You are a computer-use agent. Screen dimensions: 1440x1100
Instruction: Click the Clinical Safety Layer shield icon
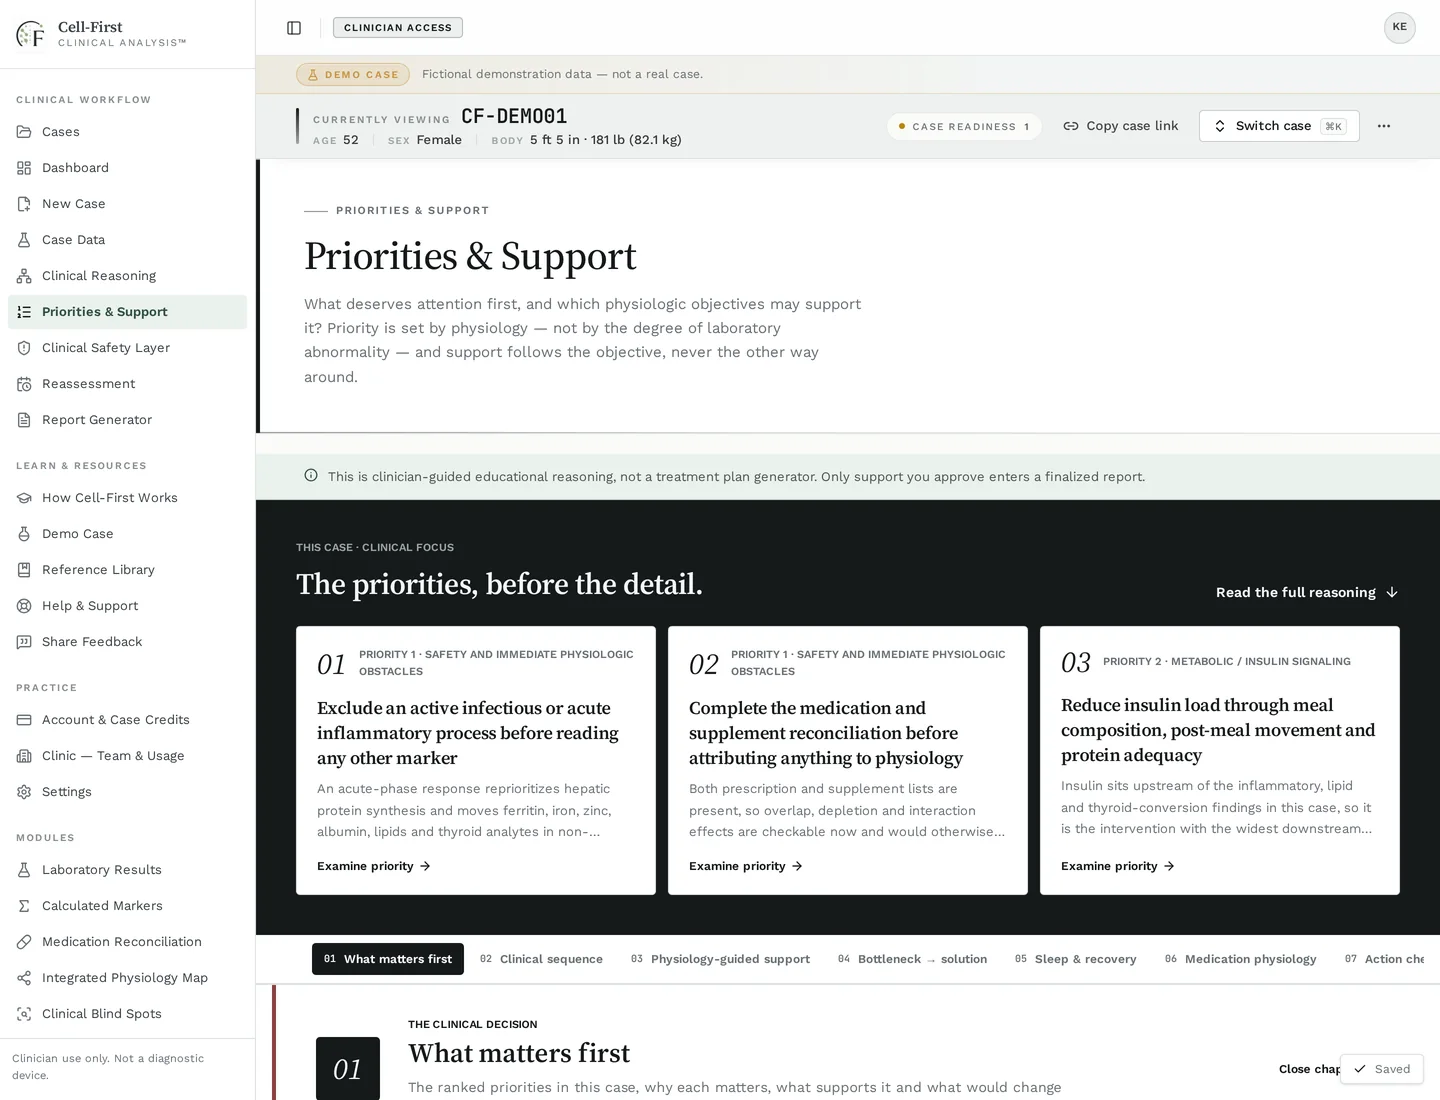click(x=24, y=348)
